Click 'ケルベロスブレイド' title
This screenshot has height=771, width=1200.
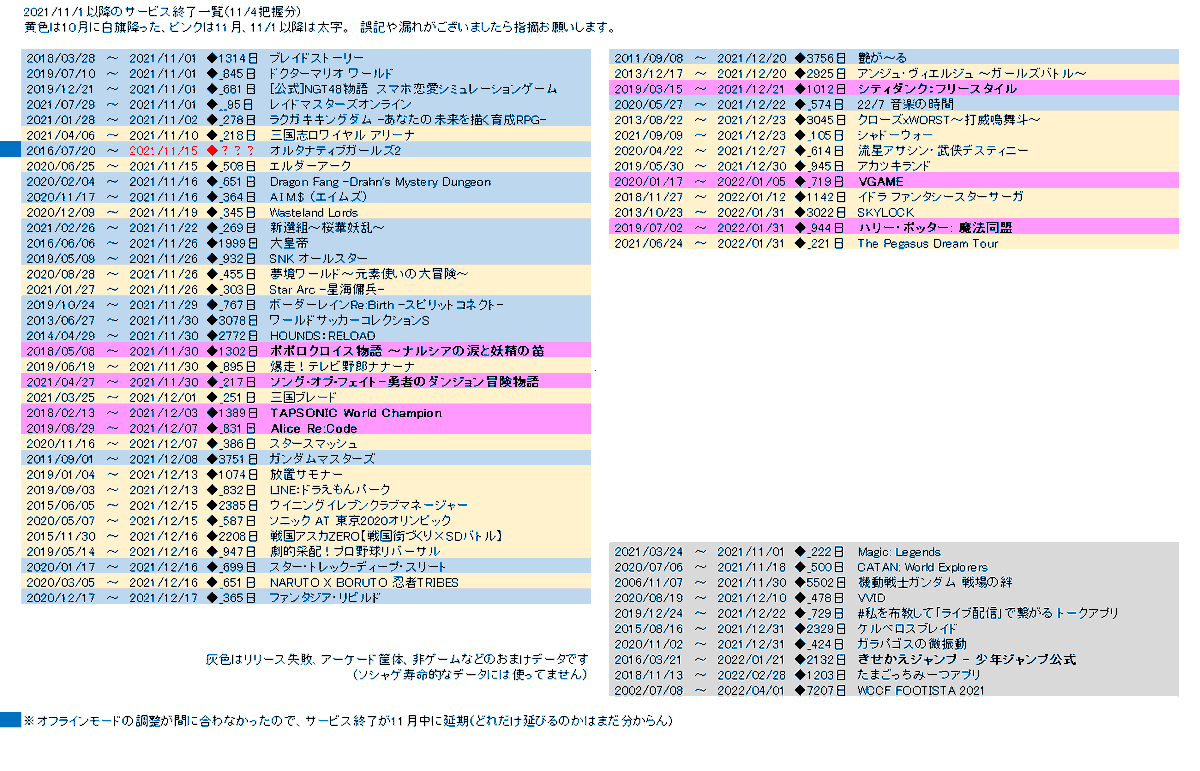coord(907,629)
